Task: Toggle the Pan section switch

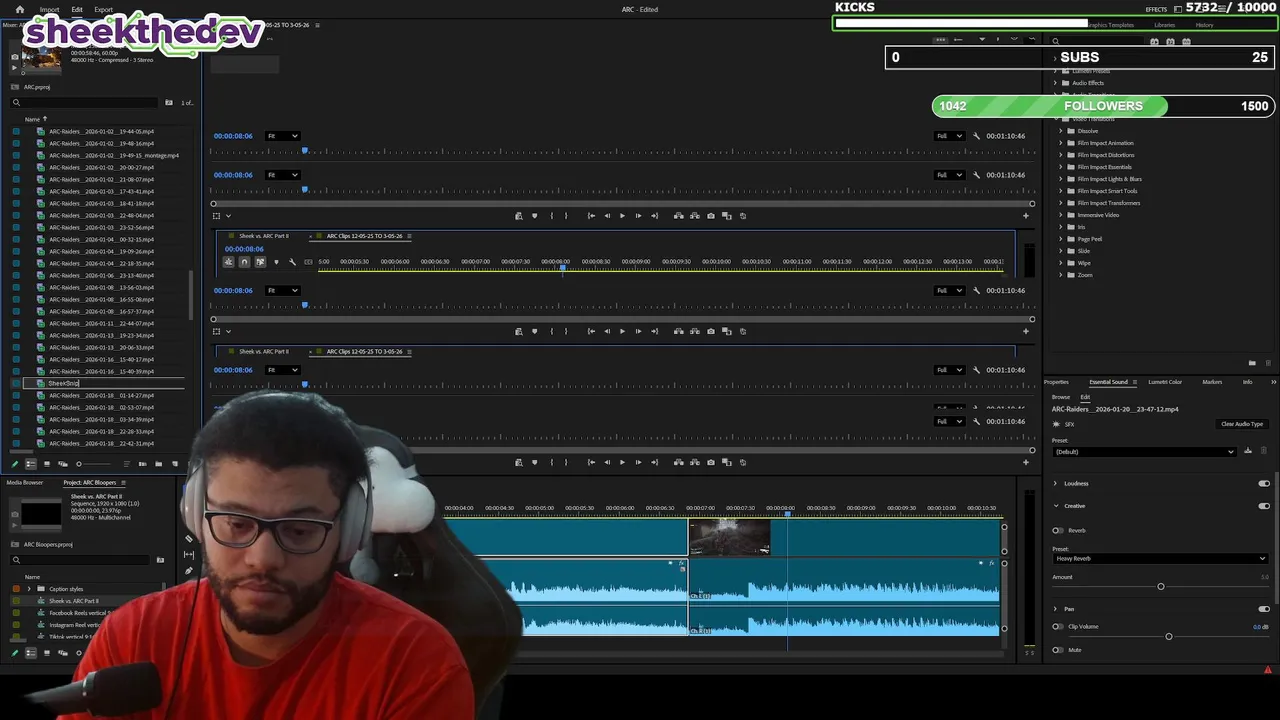Action: [1264, 609]
